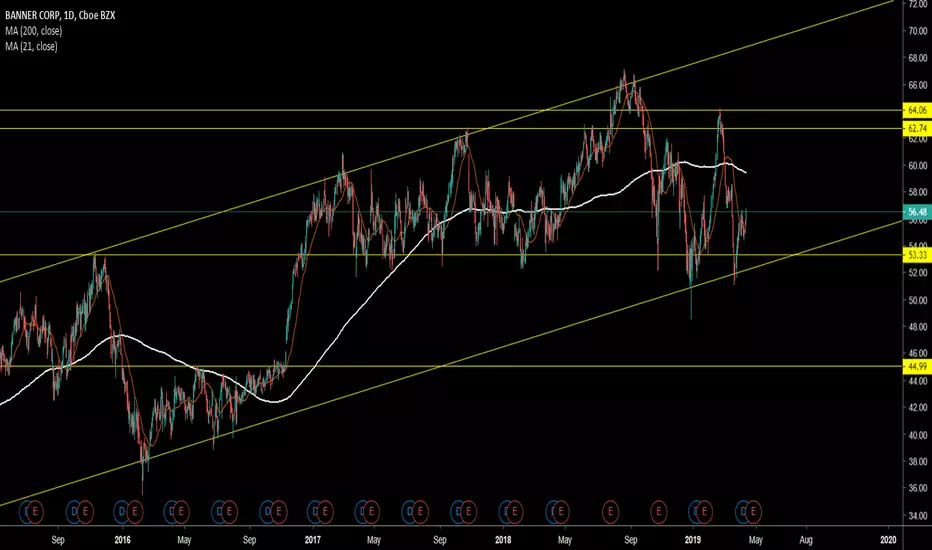Click the 36.00 price axis label
Screen dimensions: 932x550
(918, 488)
